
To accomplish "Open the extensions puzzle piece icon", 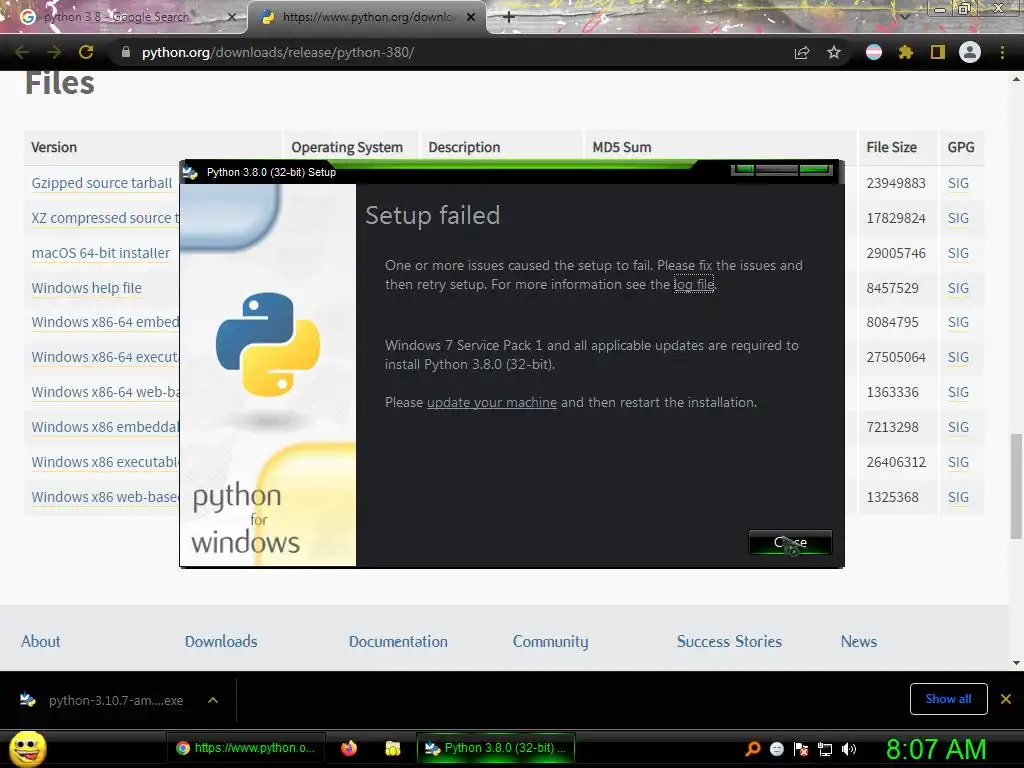I will (906, 52).
